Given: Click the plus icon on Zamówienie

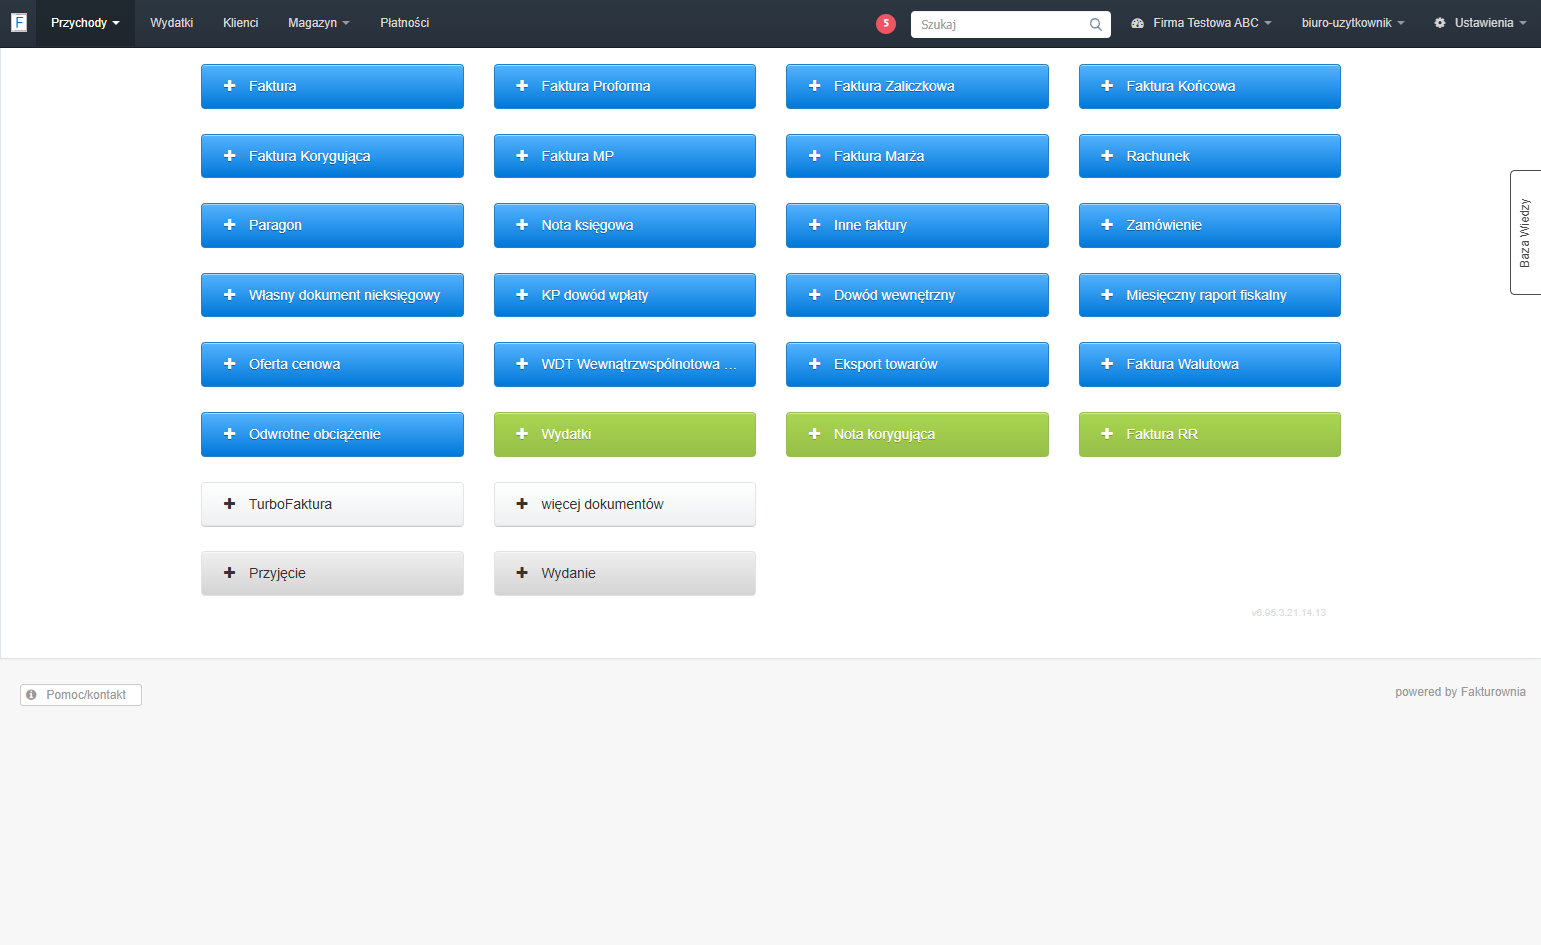Looking at the screenshot, I should (x=1107, y=225).
